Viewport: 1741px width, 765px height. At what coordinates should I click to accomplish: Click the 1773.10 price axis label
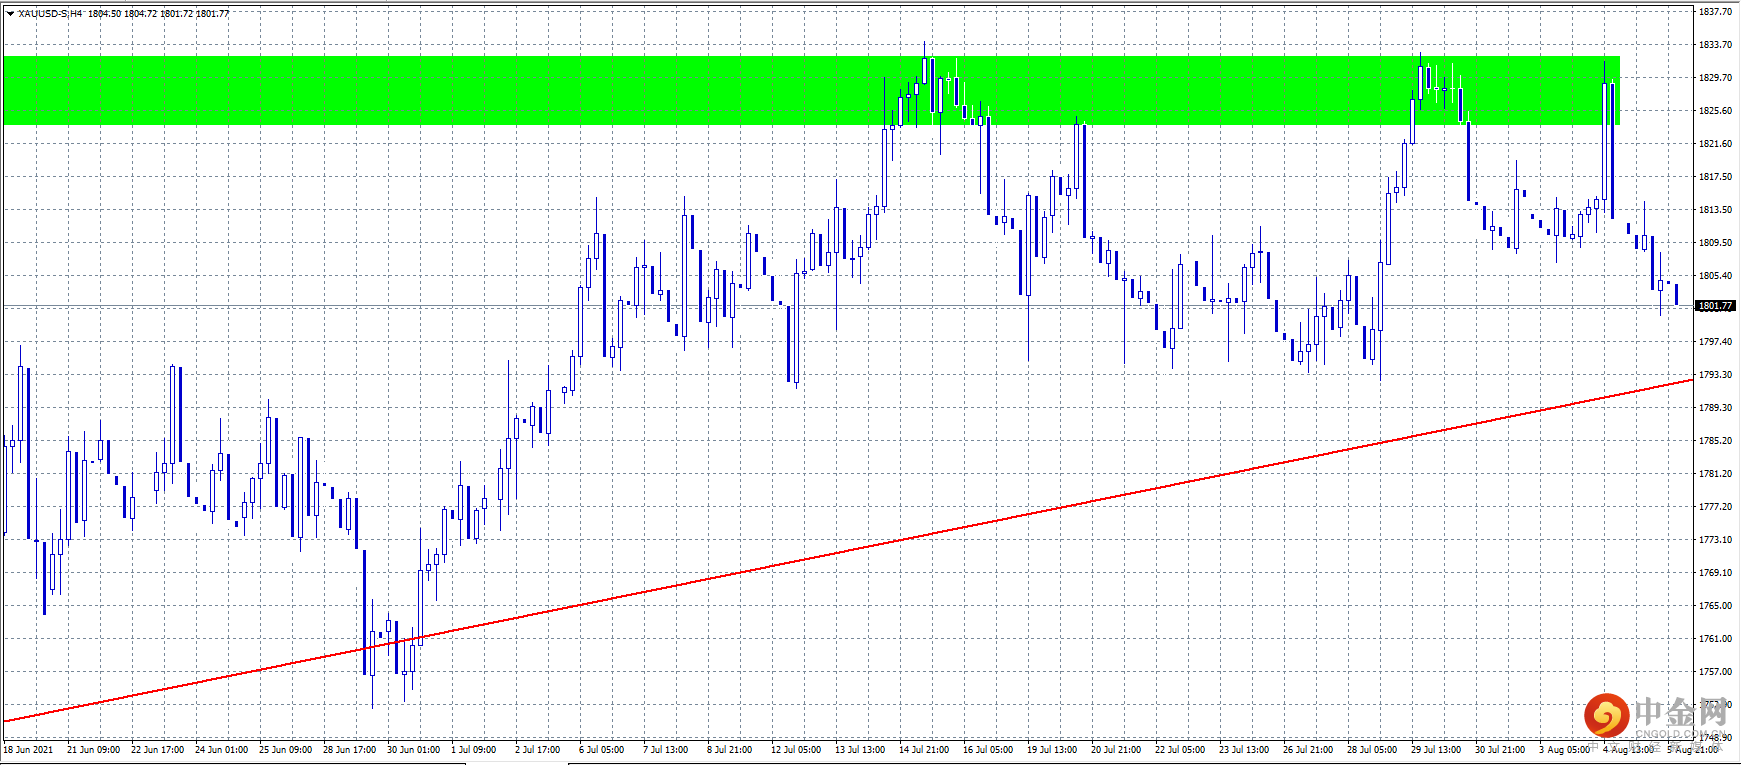pyautogui.click(x=1715, y=540)
